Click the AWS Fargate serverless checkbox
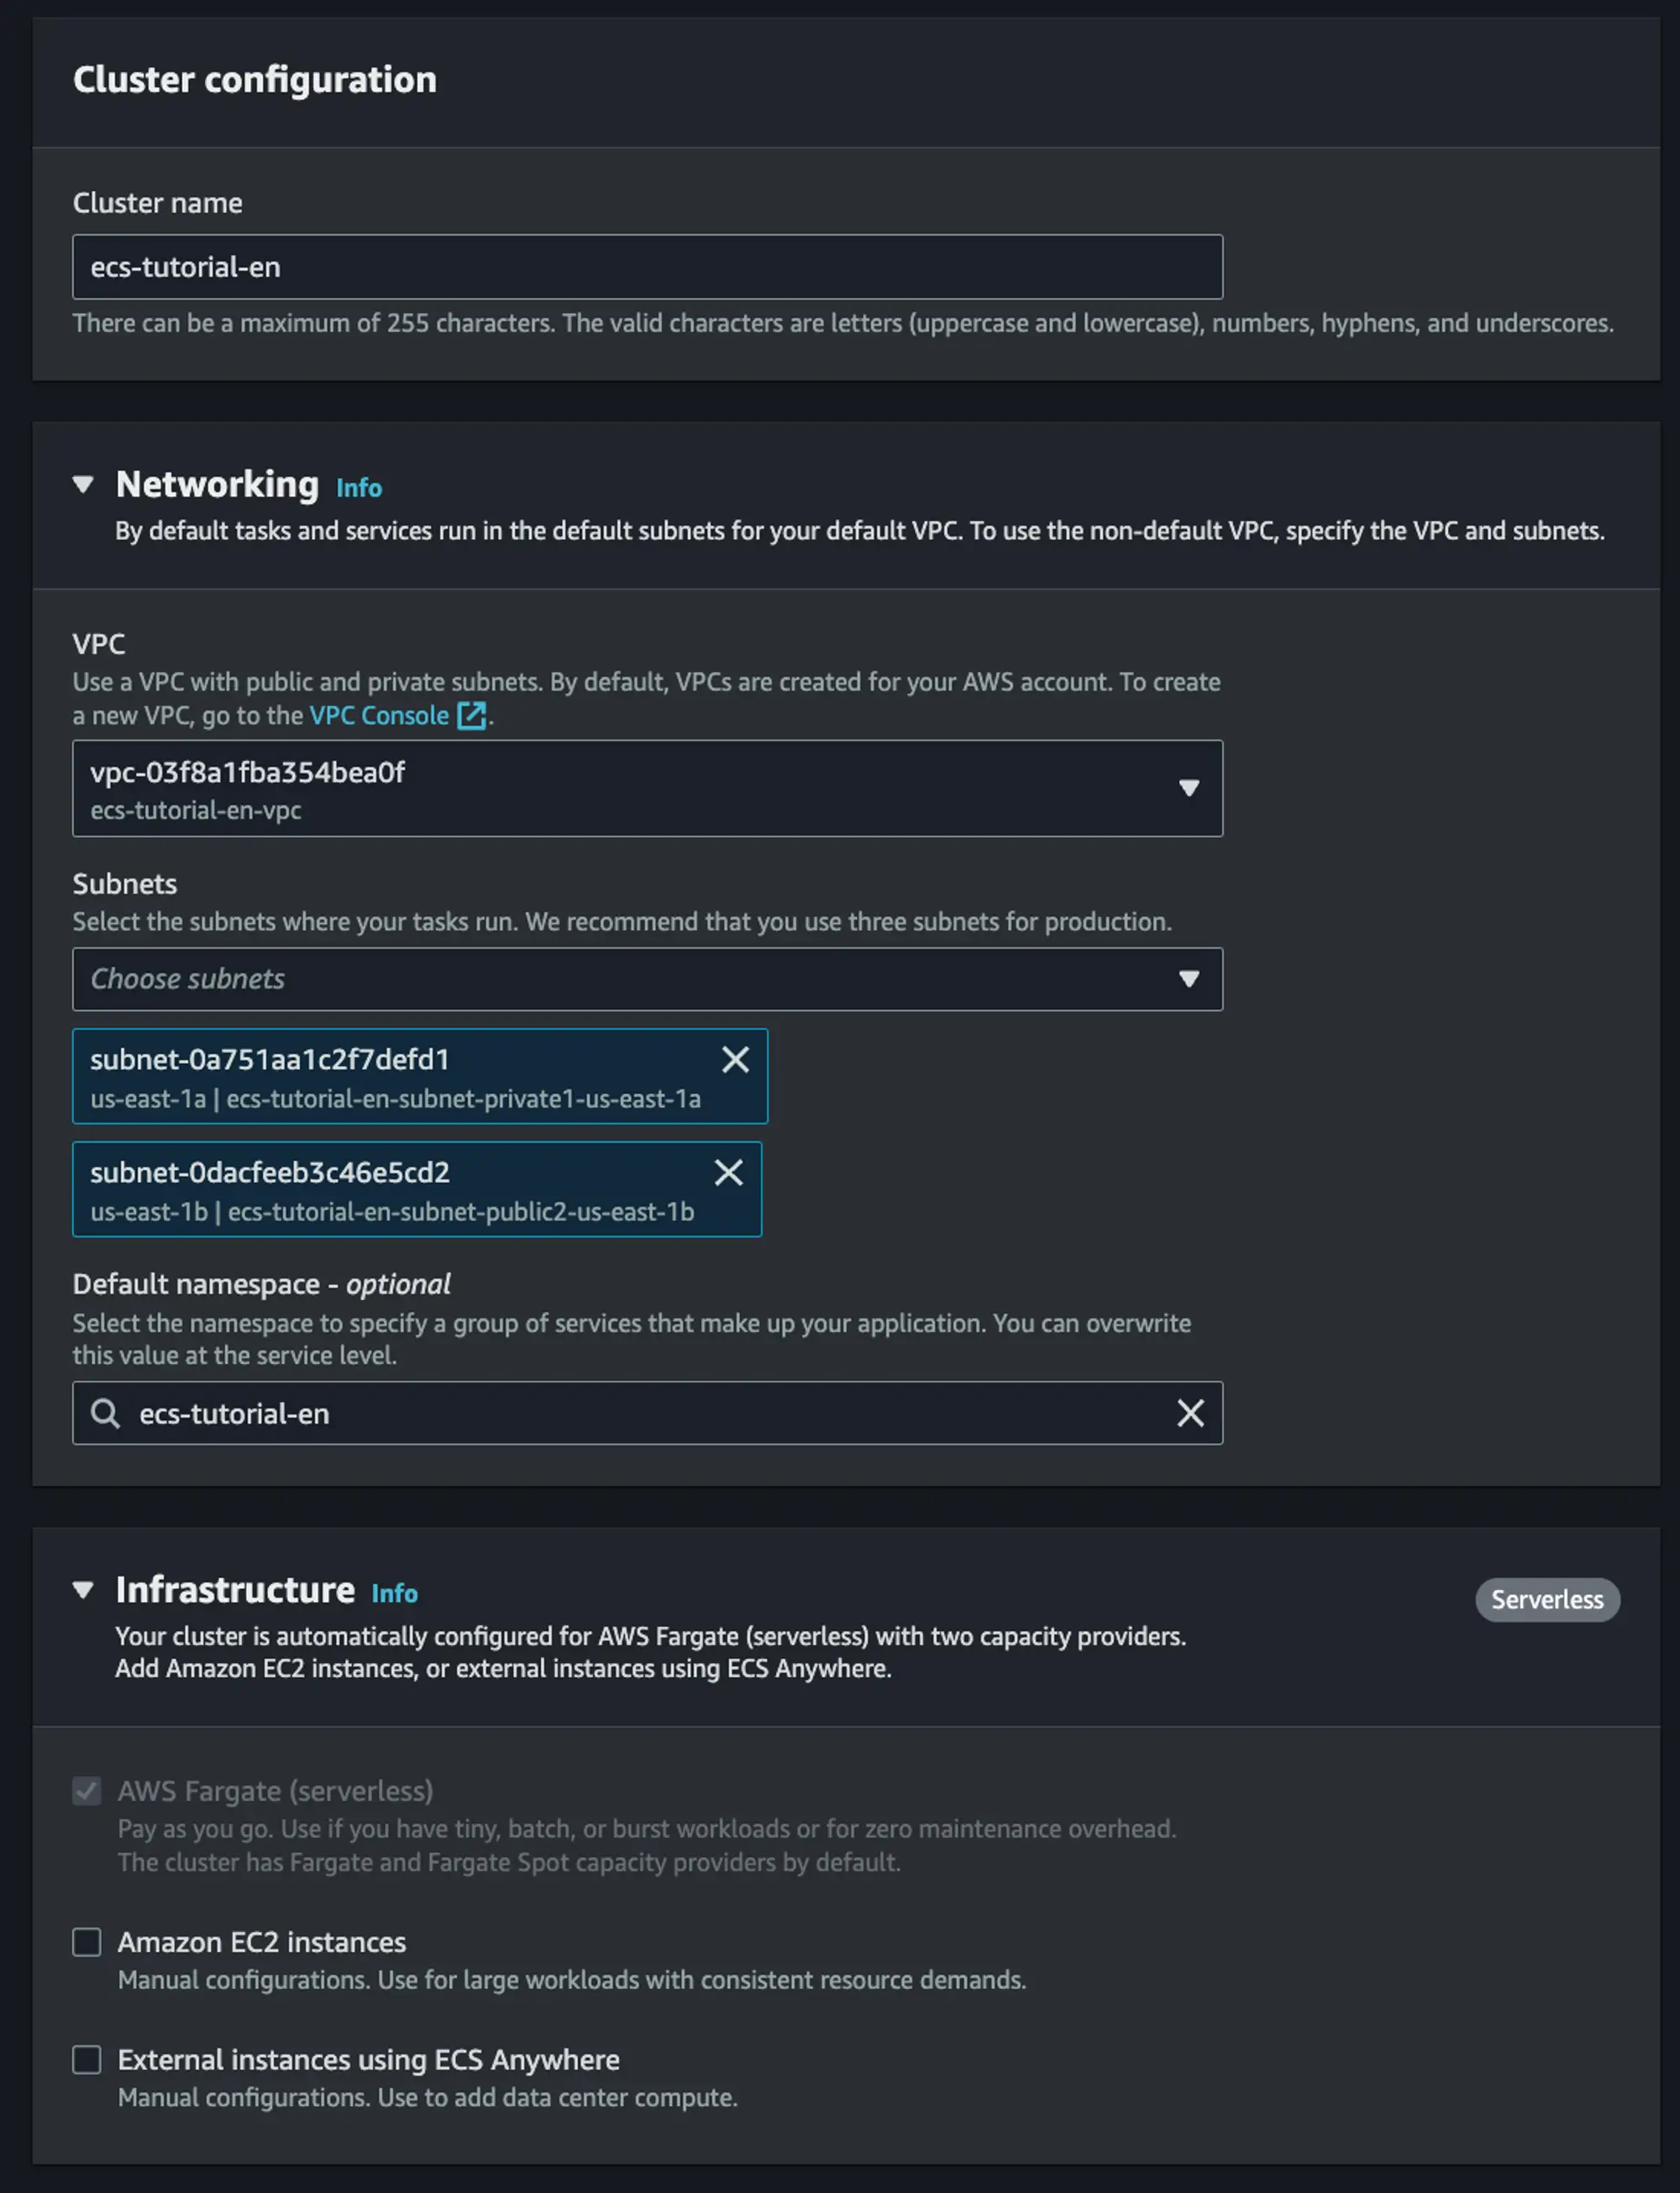 (x=87, y=1790)
